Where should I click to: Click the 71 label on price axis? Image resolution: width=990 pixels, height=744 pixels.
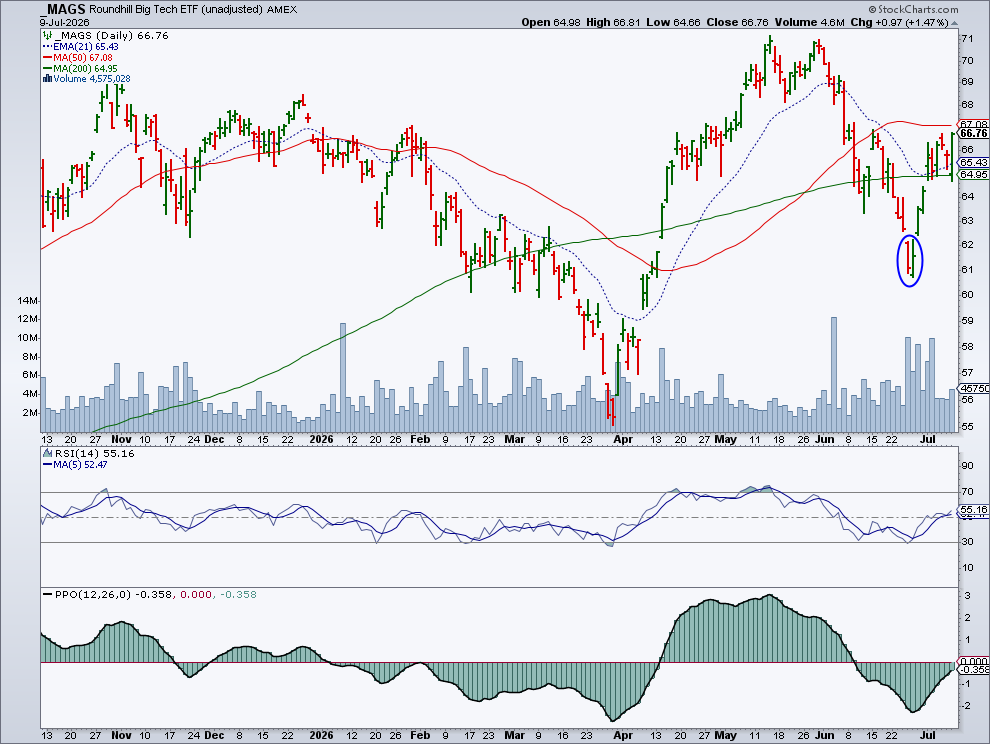tap(967, 39)
